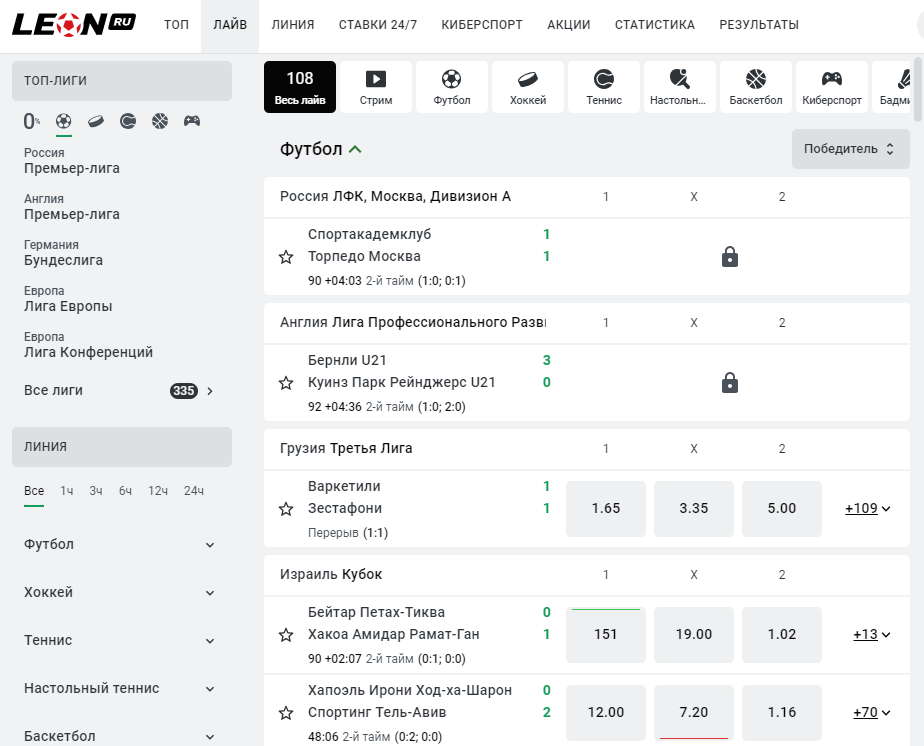
Task: Open Все лиги link with 335 badge
Action: 119,391
